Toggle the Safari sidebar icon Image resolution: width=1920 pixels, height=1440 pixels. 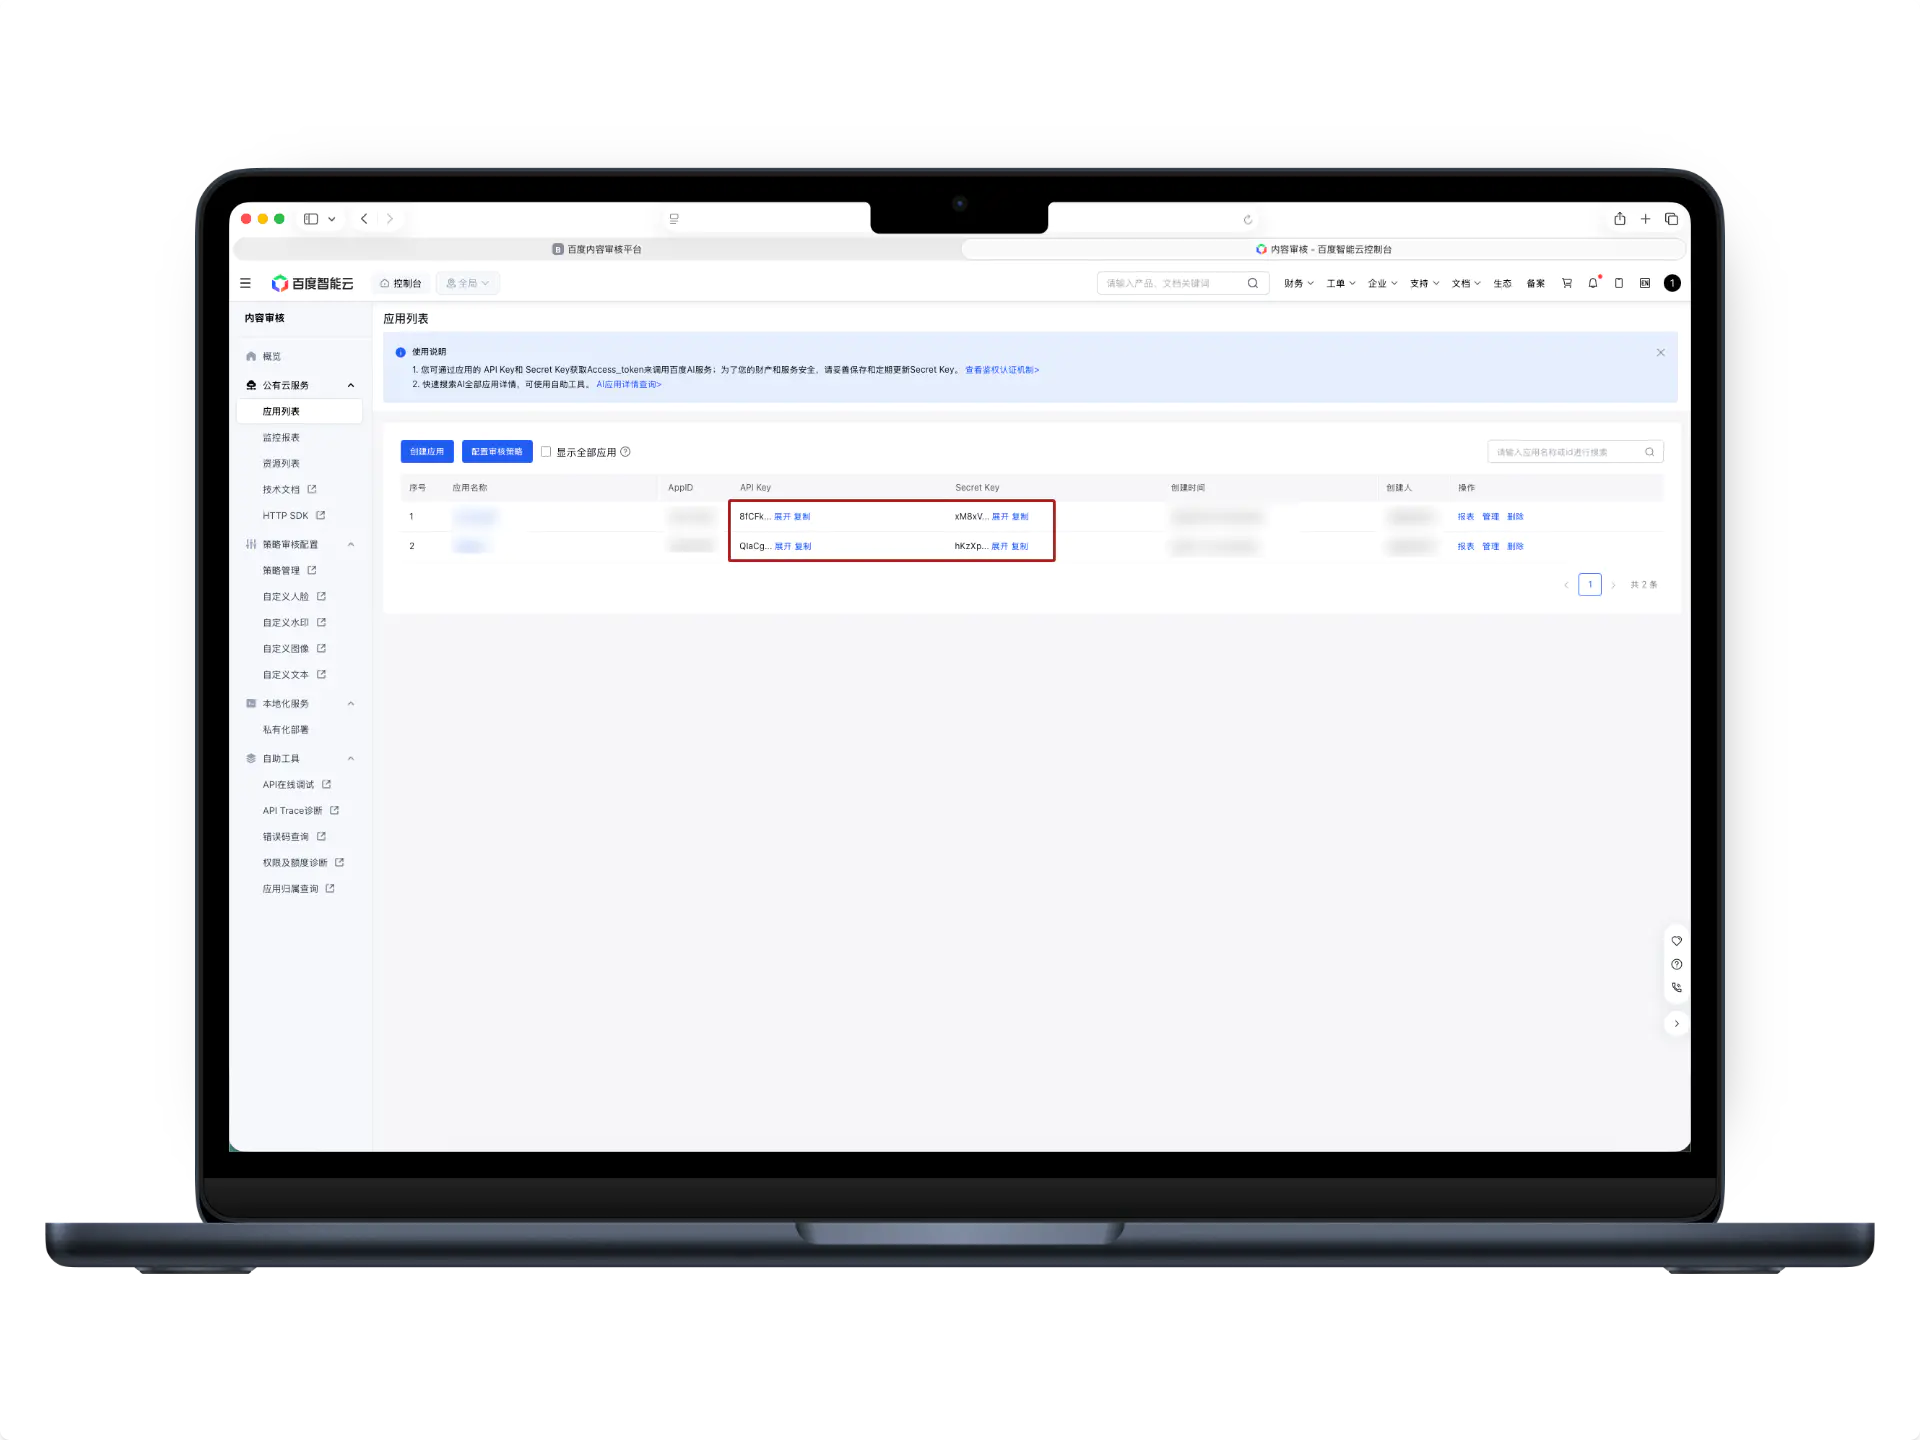[311, 219]
